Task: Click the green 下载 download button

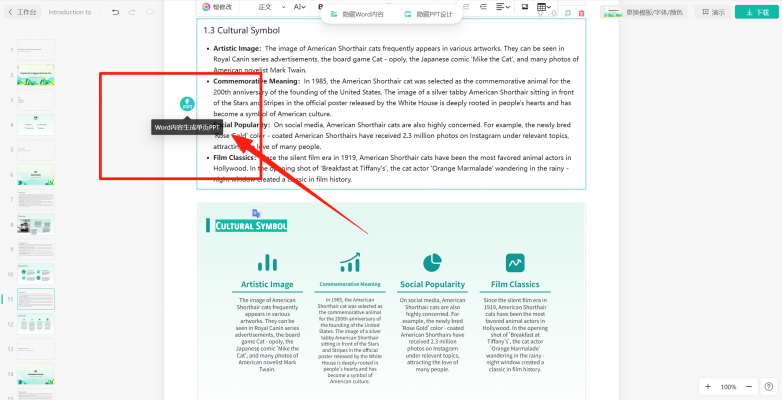Action: 757,12
